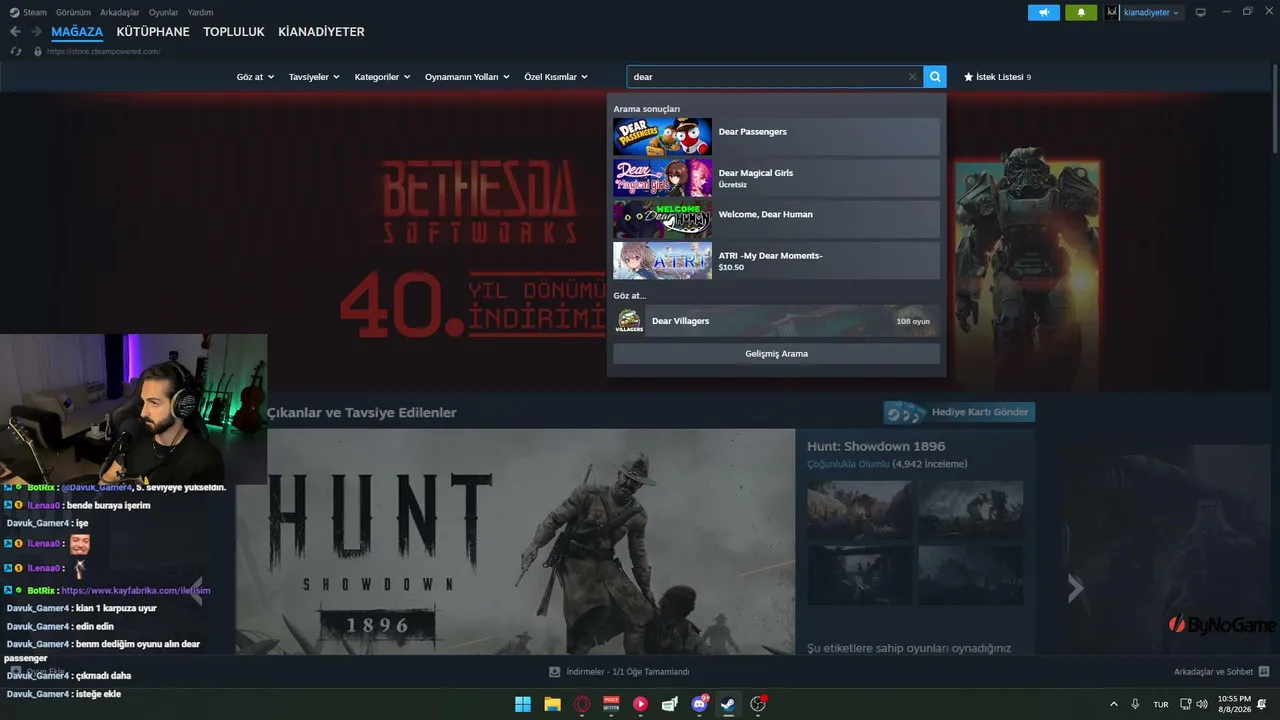
Task: Go forward with the right arrow
Action: point(38,32)
